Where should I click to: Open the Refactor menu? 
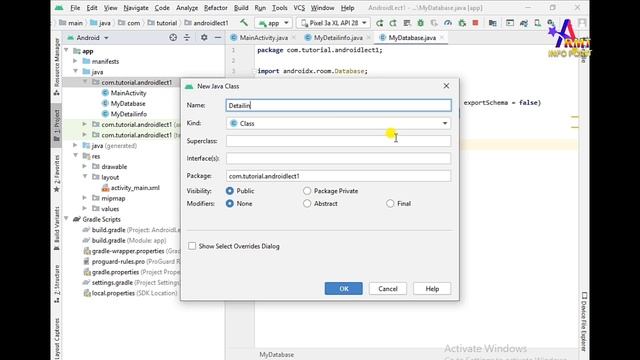[216, 8]
